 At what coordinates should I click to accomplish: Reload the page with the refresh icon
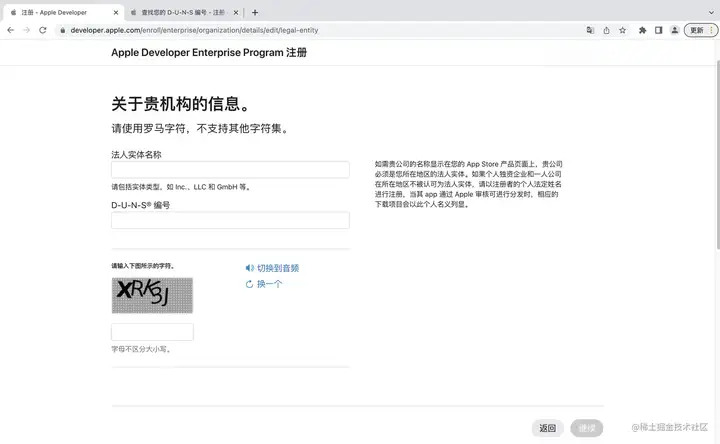click(x=43, y=30)
